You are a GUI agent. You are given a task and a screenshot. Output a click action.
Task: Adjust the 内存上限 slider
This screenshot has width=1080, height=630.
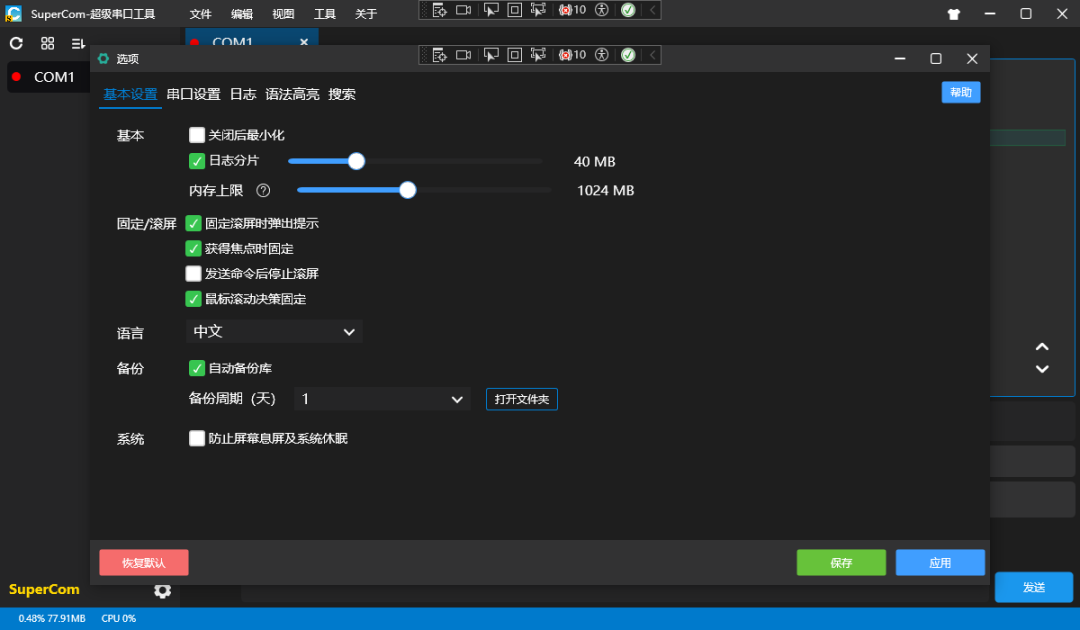click(407, 189)
